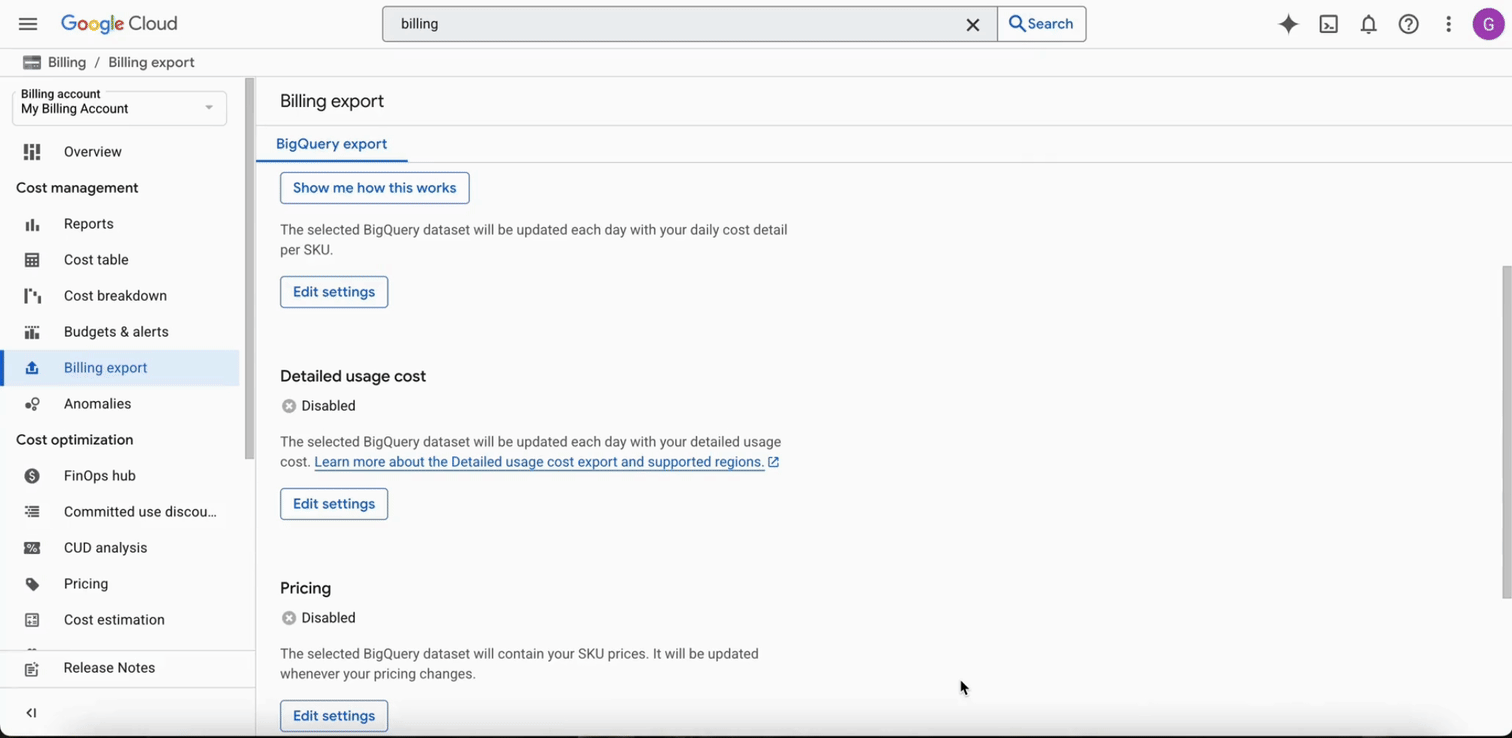The image size is (1512, 738).
Task: Select Reports in the sidebar
Action: 88,223
